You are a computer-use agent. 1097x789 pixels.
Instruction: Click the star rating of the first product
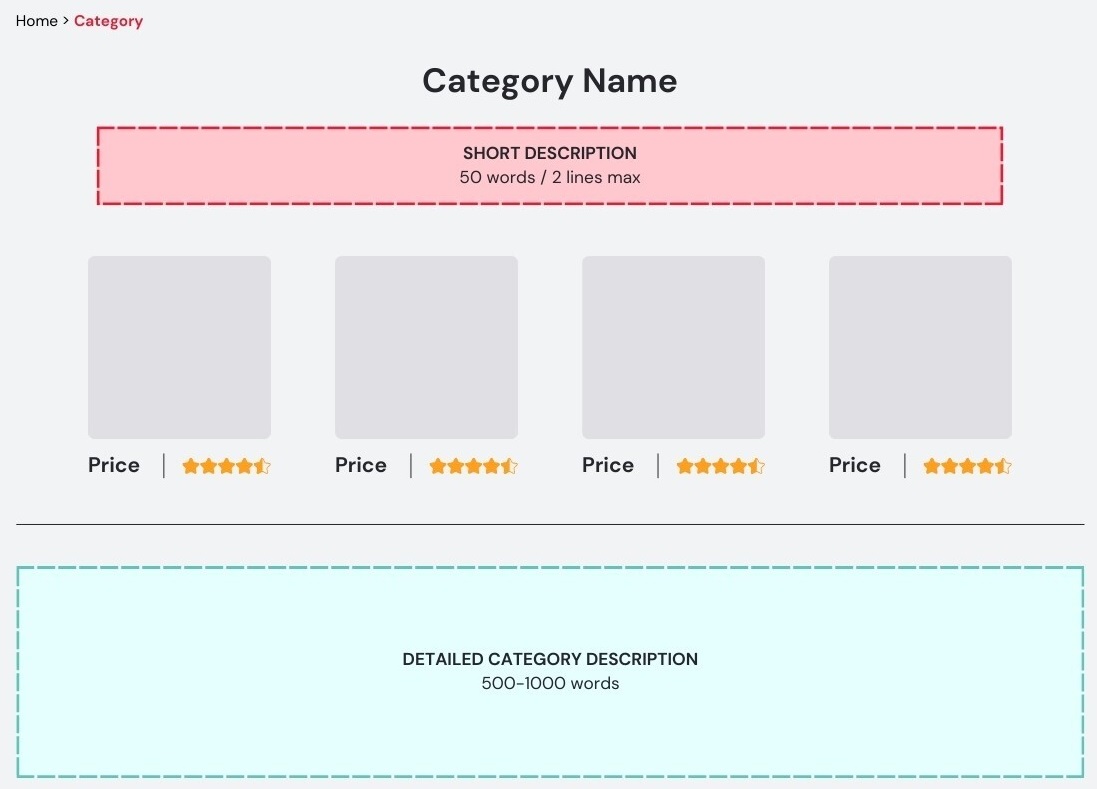pyautogui.click(x=226, y=466)
